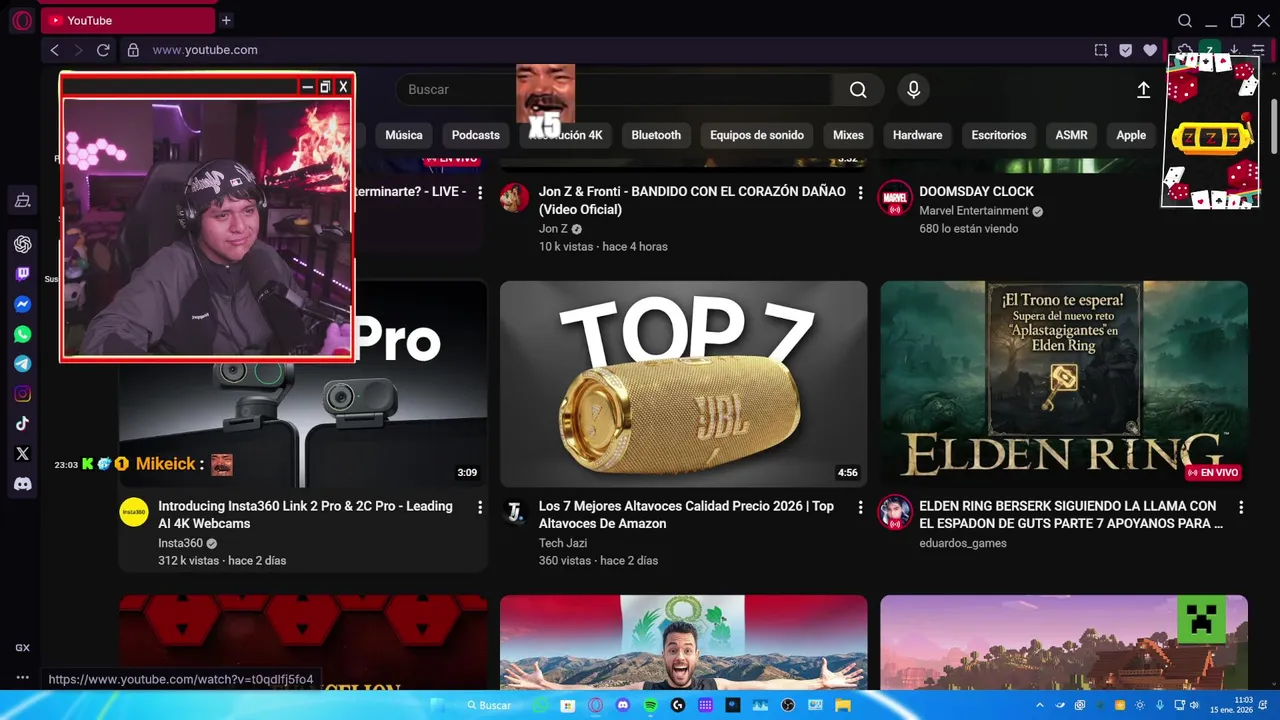
Task: Open options menu for DOOMSDAY CLOCK
Action: coord(1241,193)
